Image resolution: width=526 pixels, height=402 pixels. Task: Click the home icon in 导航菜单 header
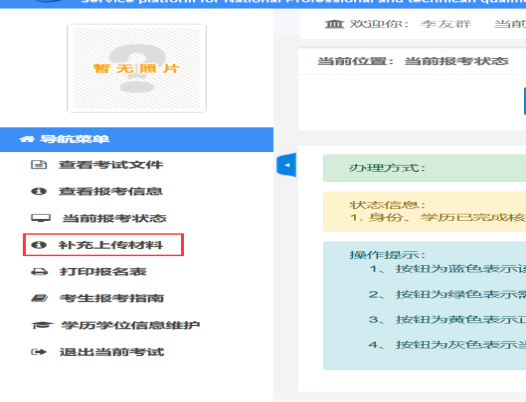point(27,139)
